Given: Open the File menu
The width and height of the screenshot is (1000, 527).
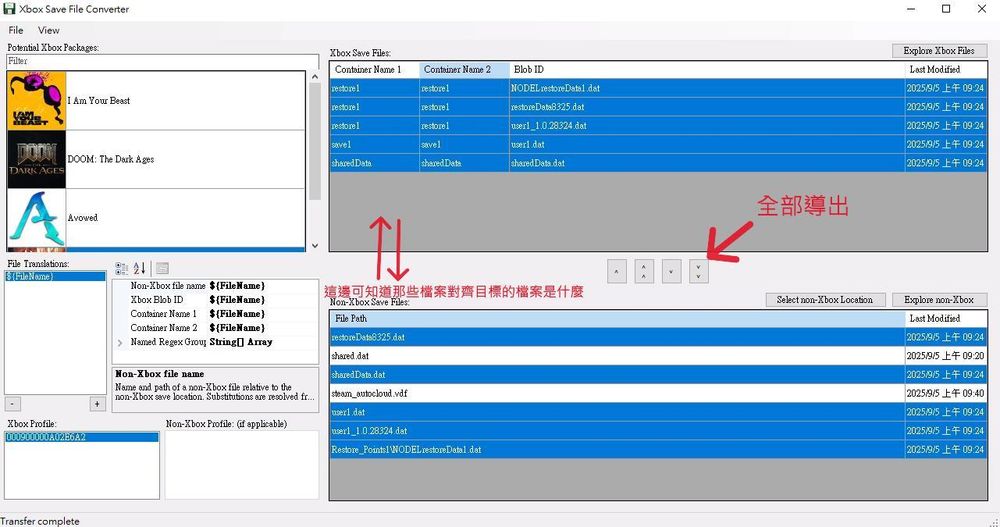Looking at the screenshot, I should point(16,30).
